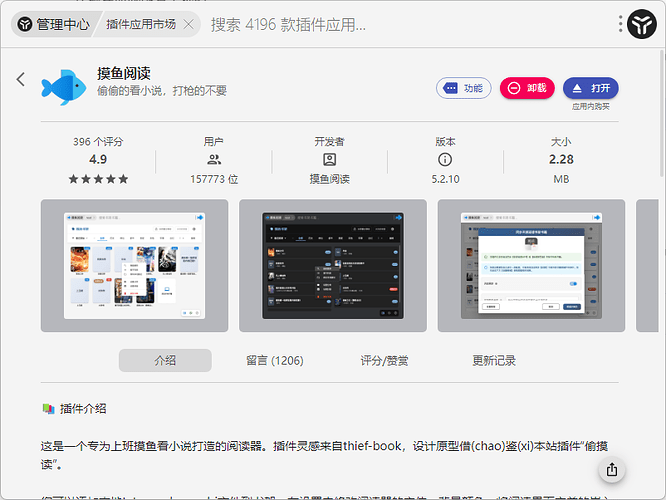Switch to the 更新记录 tab

(x=494, y=361)
